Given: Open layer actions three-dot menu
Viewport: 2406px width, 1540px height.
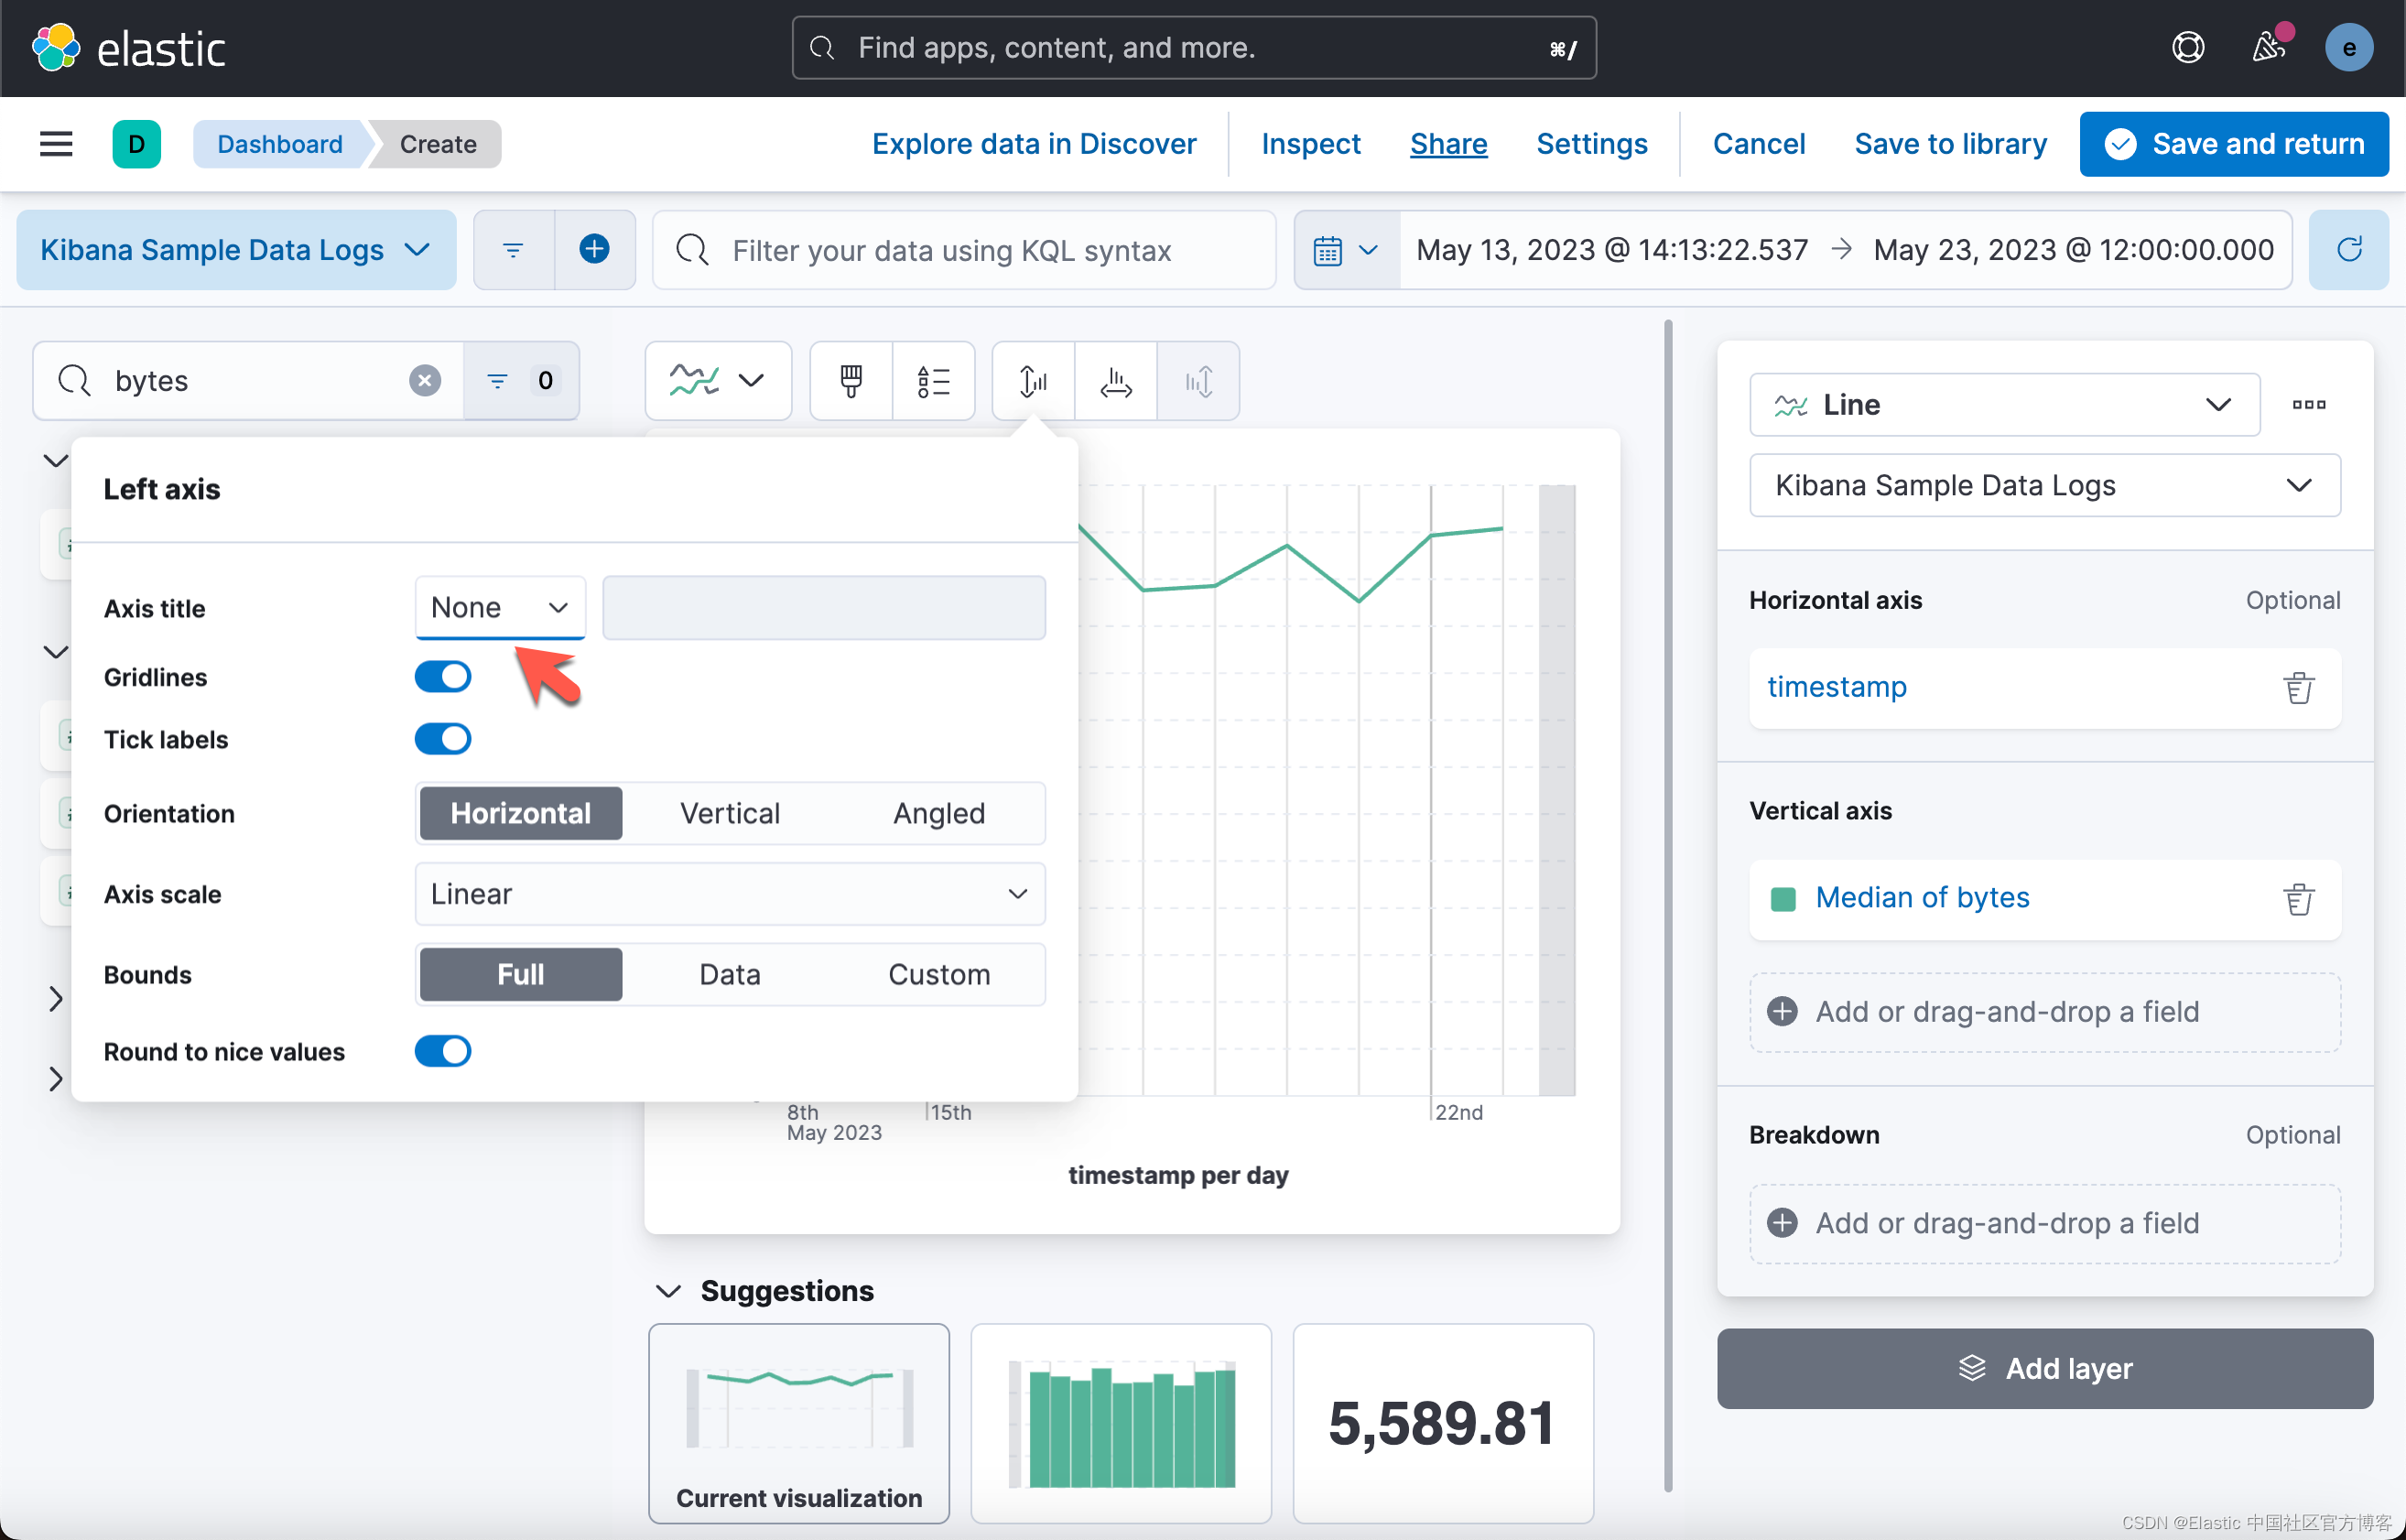Looking at the screenshot, I should point(2309,404).
